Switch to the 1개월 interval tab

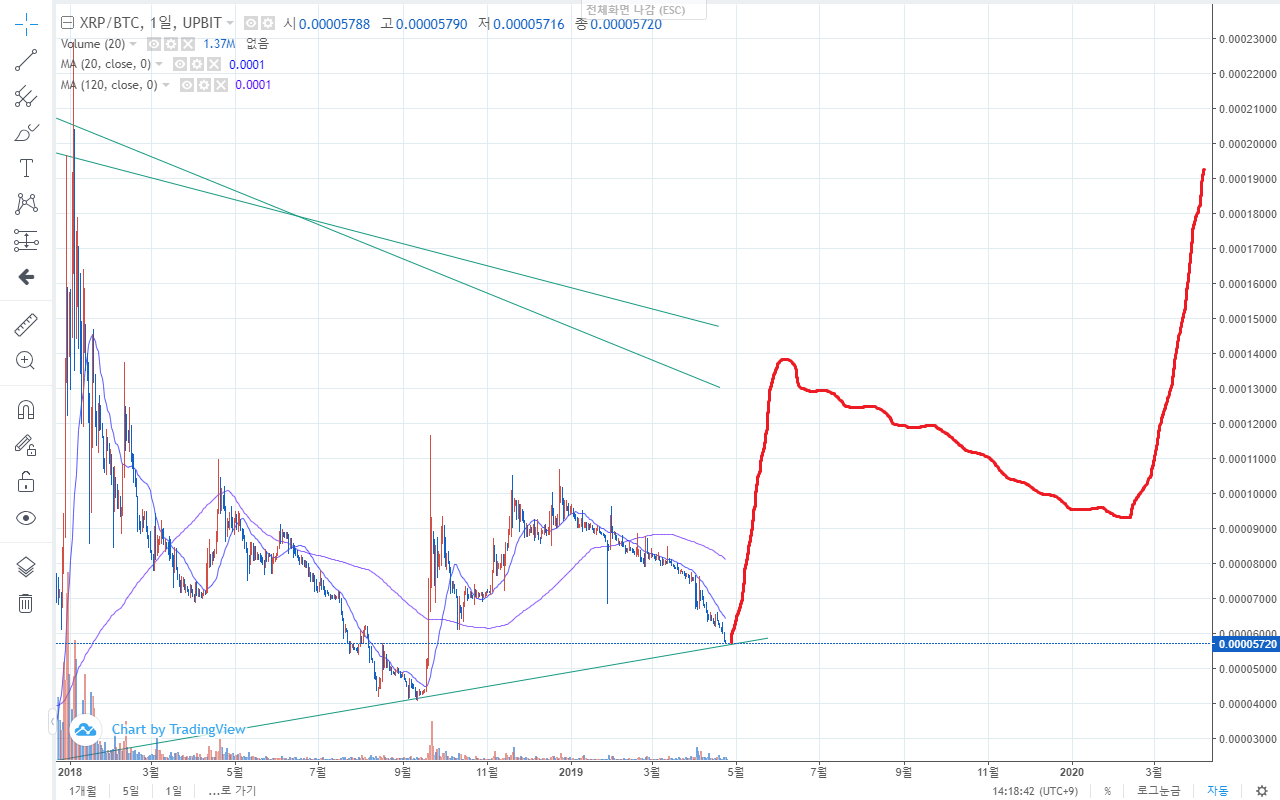coord(84,790)
